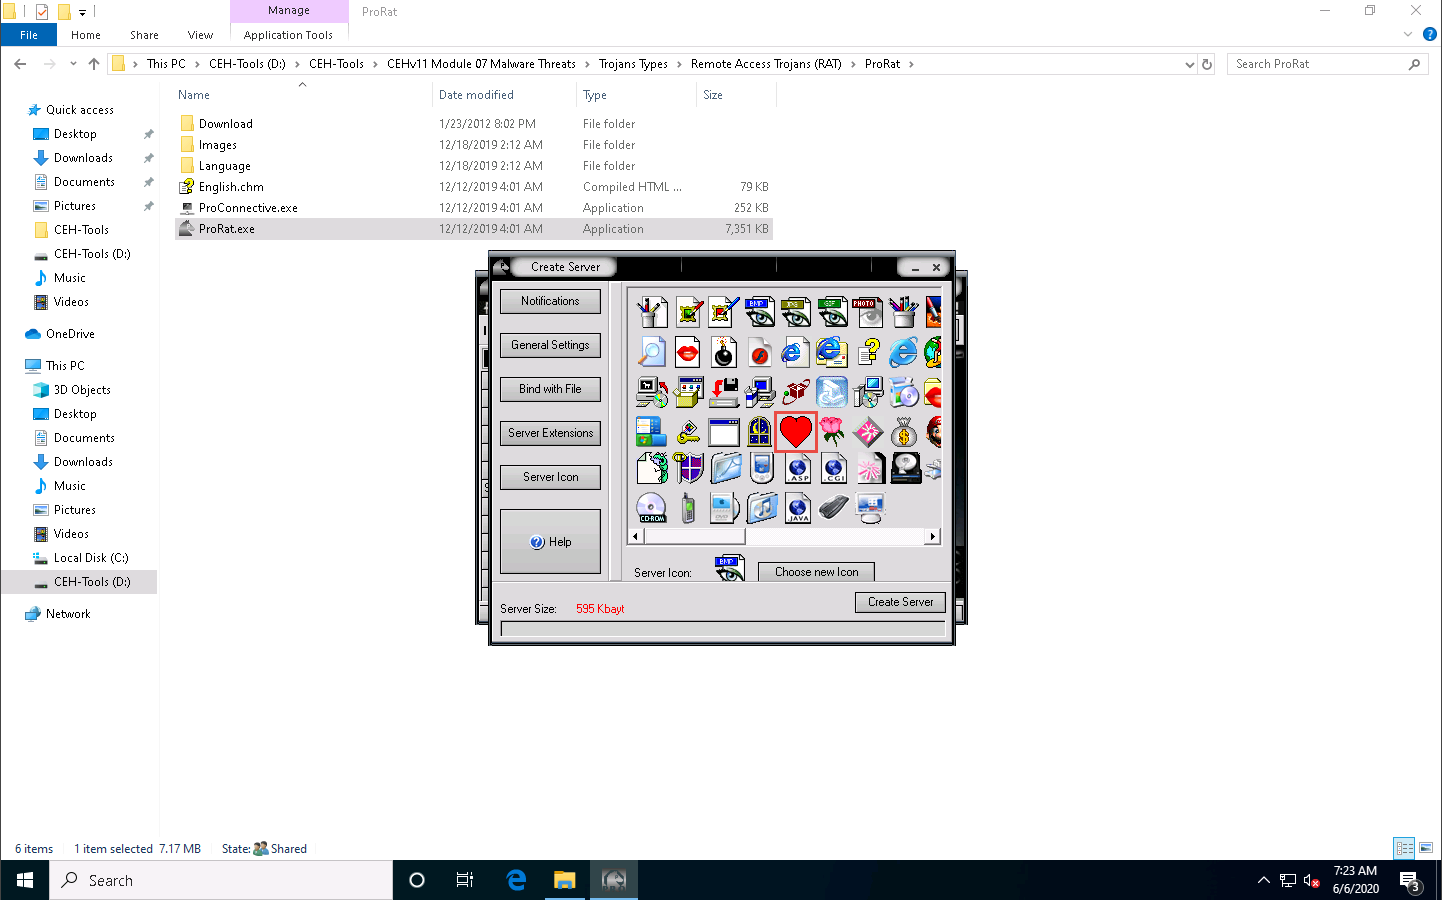The image size is (1442, 900).
Task: Pick the BMP eye file icon
Action: [x=760, y=312]
